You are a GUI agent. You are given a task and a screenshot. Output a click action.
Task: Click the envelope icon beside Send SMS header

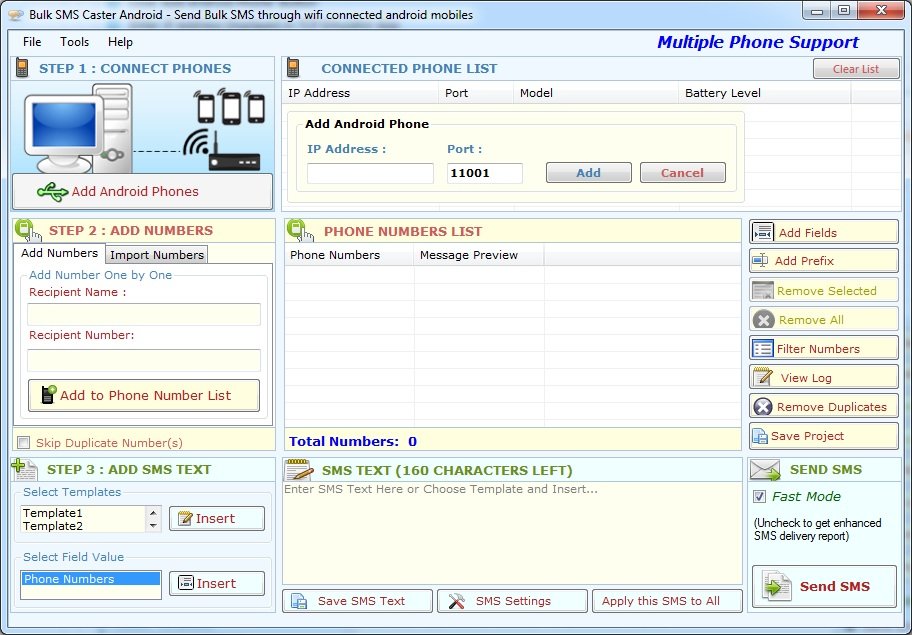pyautogui.click(x=765, y=470)
